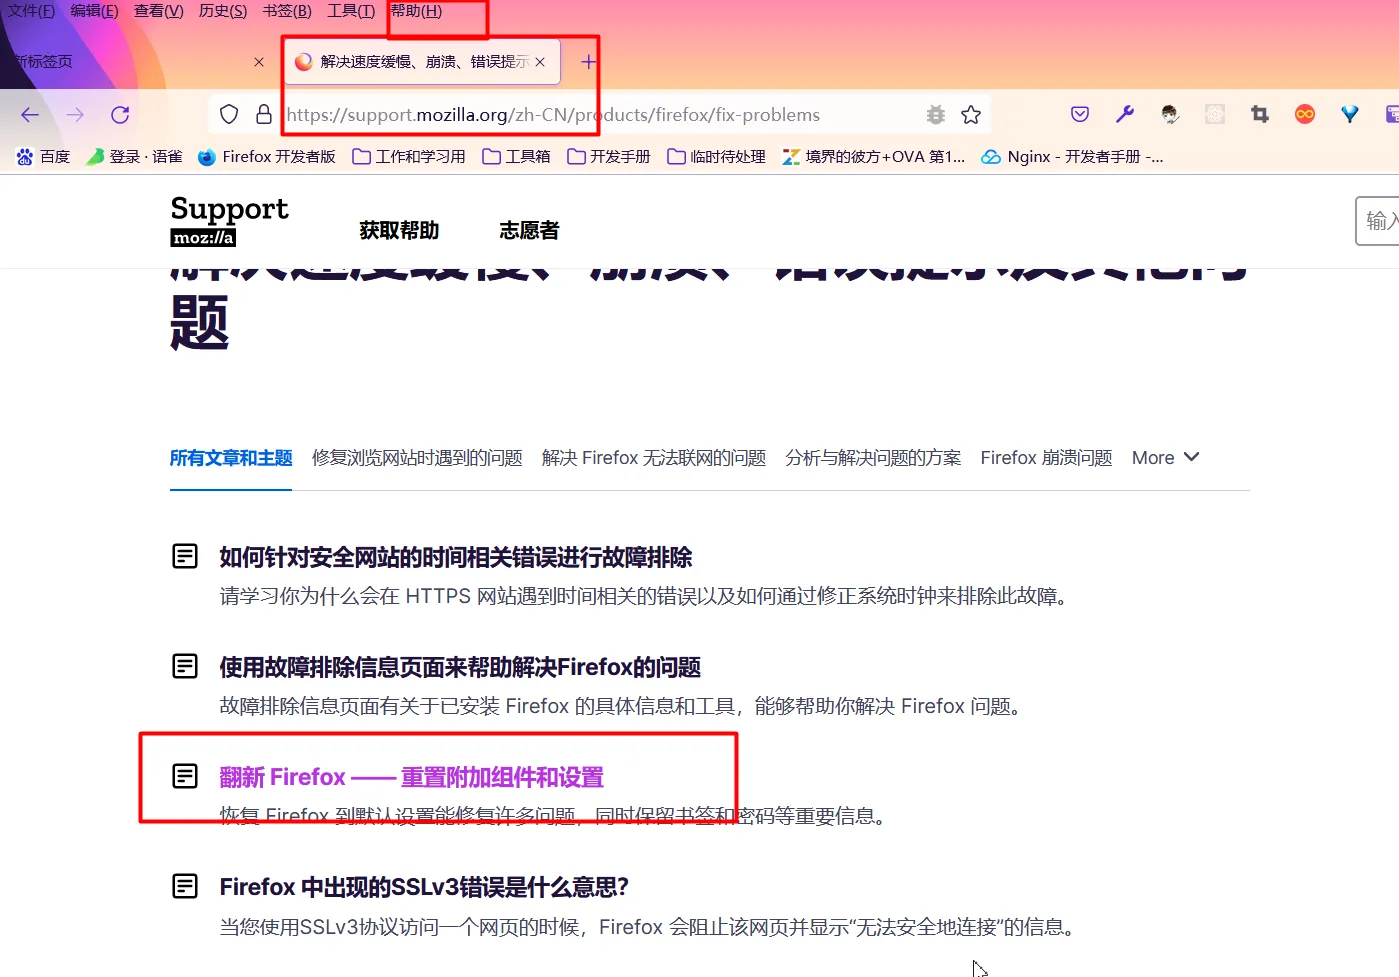Click the gear-like extension icon in URL bar
This screenshot has width=1399, height=977.
[936, 115]
